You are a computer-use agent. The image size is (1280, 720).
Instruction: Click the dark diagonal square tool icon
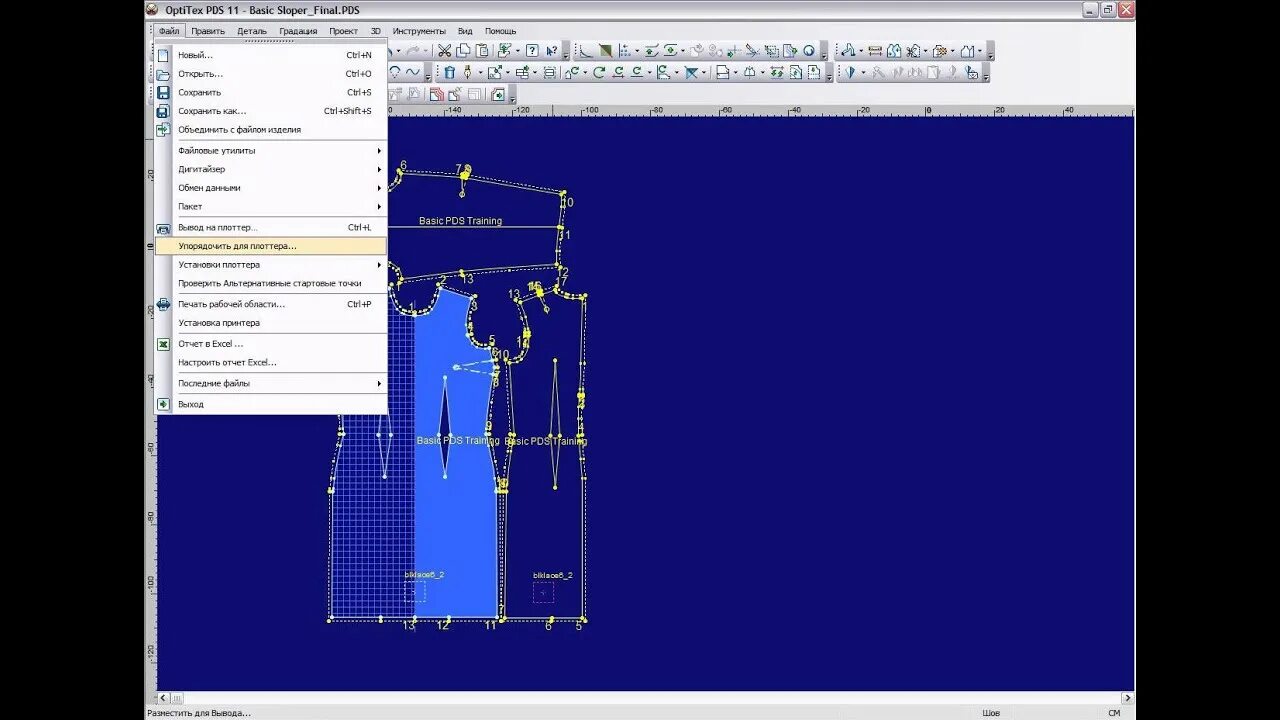606,51
